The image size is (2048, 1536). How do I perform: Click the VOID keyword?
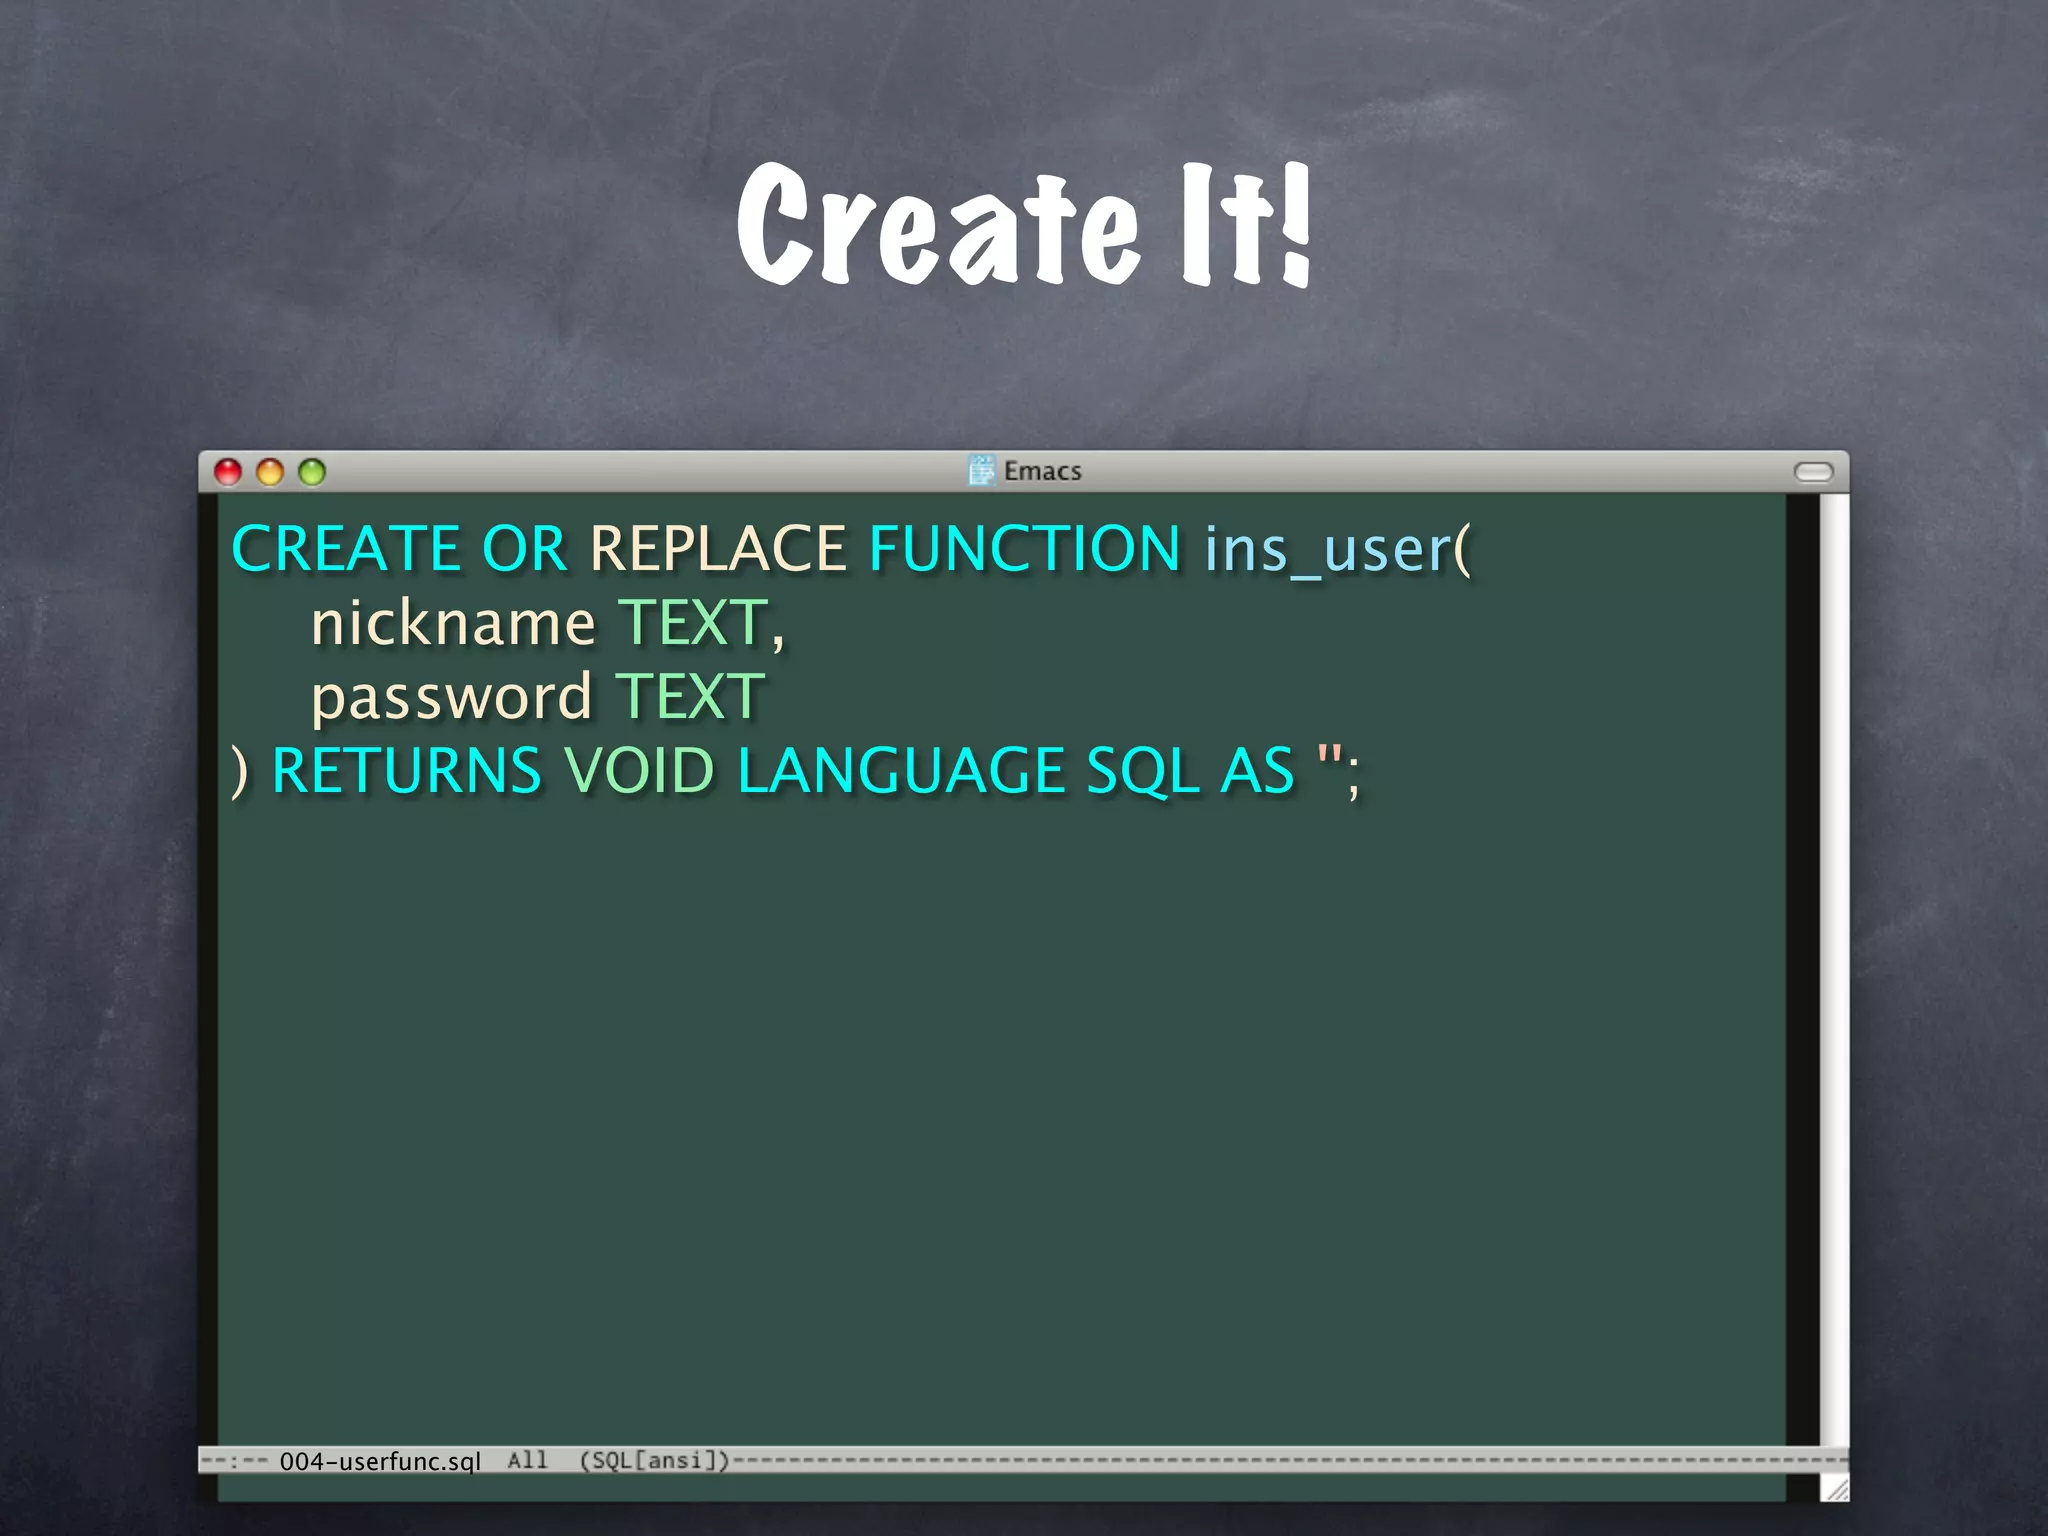pos(640,771)
